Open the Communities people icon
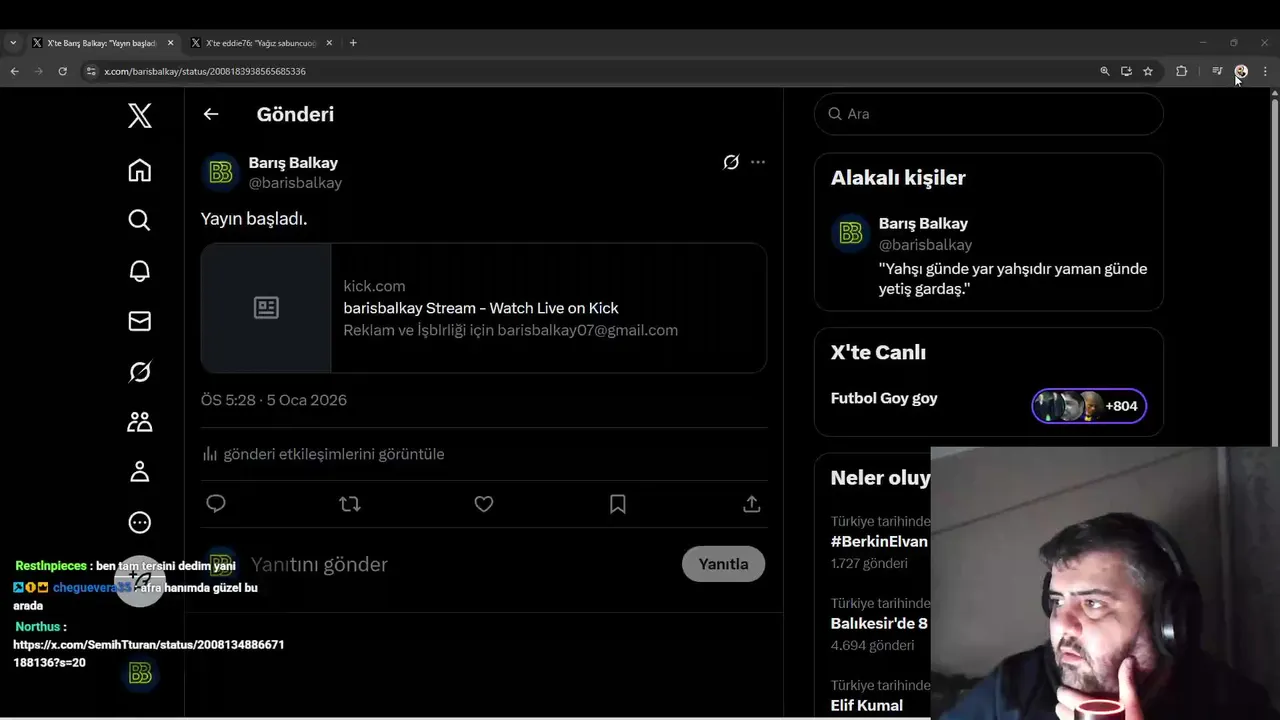Image resolution: width=1280 pixels, height=720 pixels. pos(140,421)
